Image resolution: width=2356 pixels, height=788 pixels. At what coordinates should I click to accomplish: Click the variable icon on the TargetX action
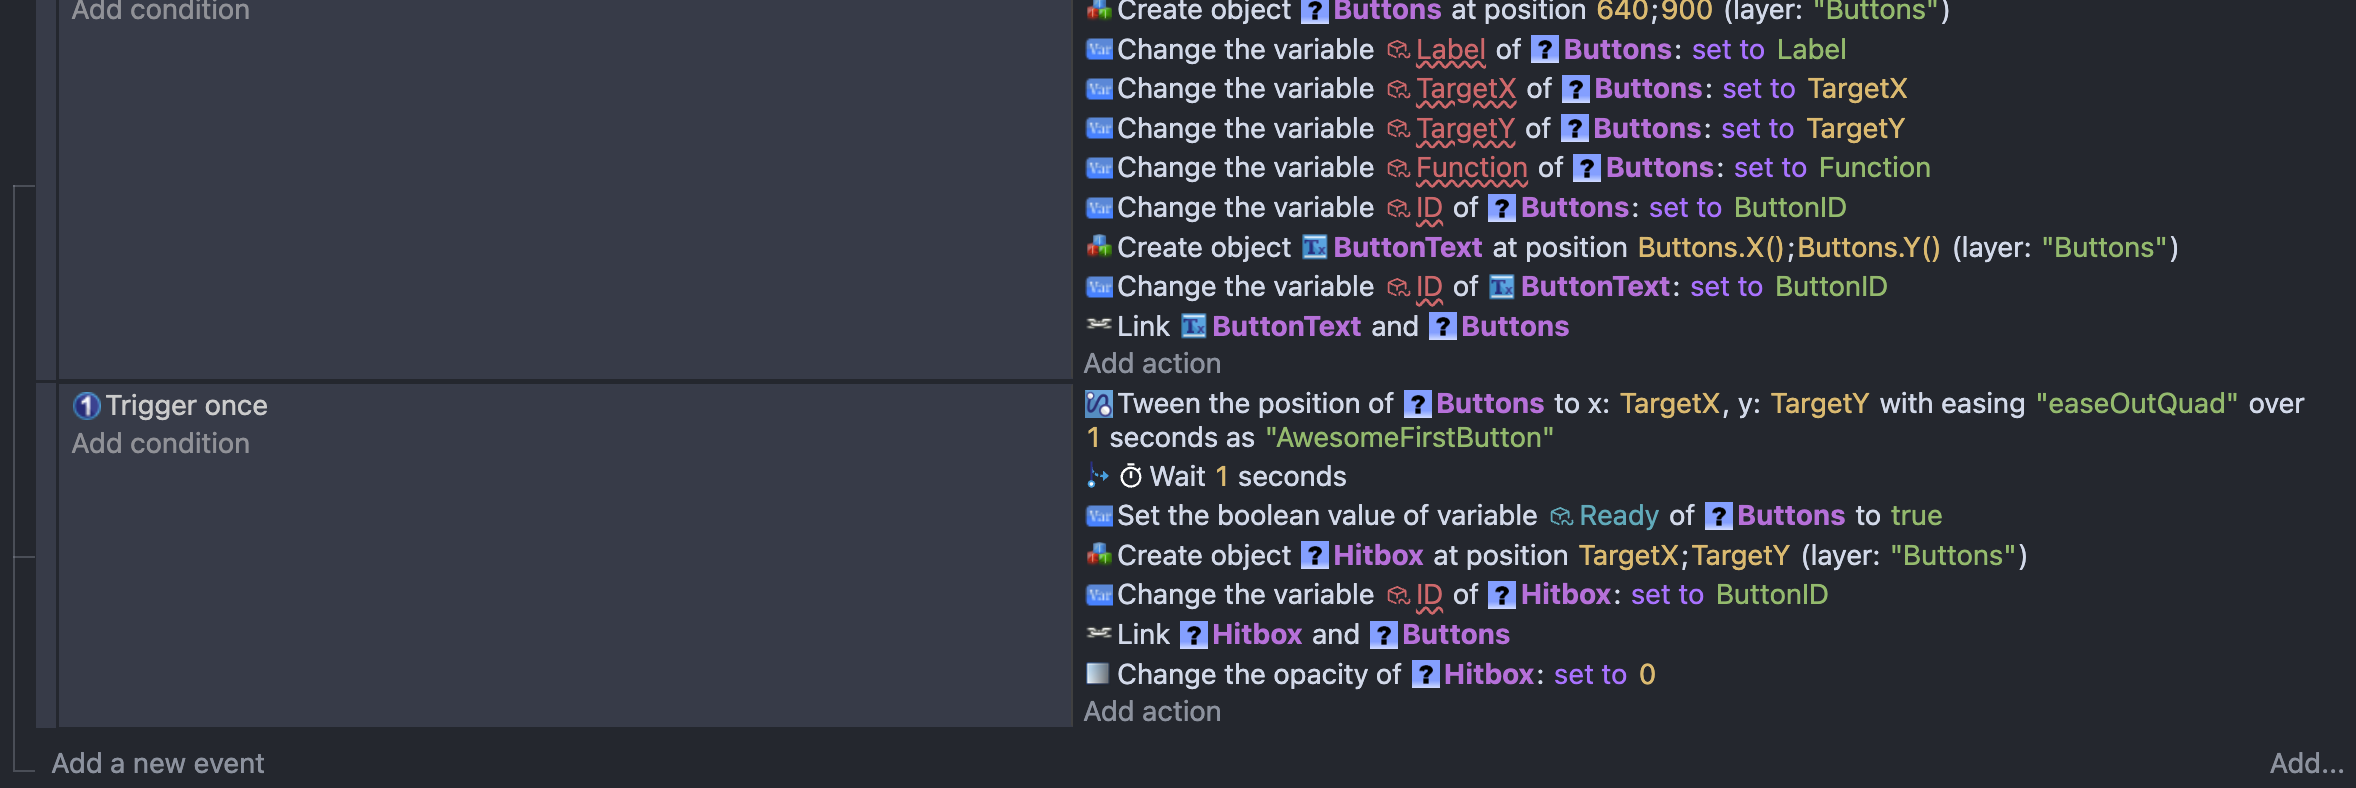click(x=1099, y=89)
